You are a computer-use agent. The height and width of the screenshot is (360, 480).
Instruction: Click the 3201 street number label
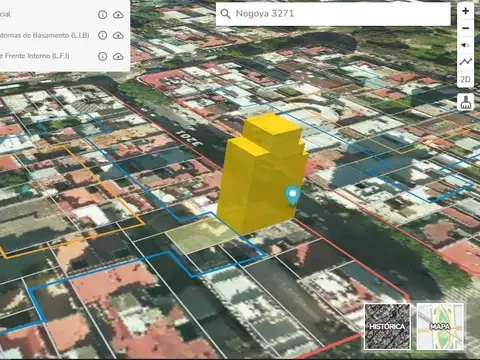click(x=189, y=138)
